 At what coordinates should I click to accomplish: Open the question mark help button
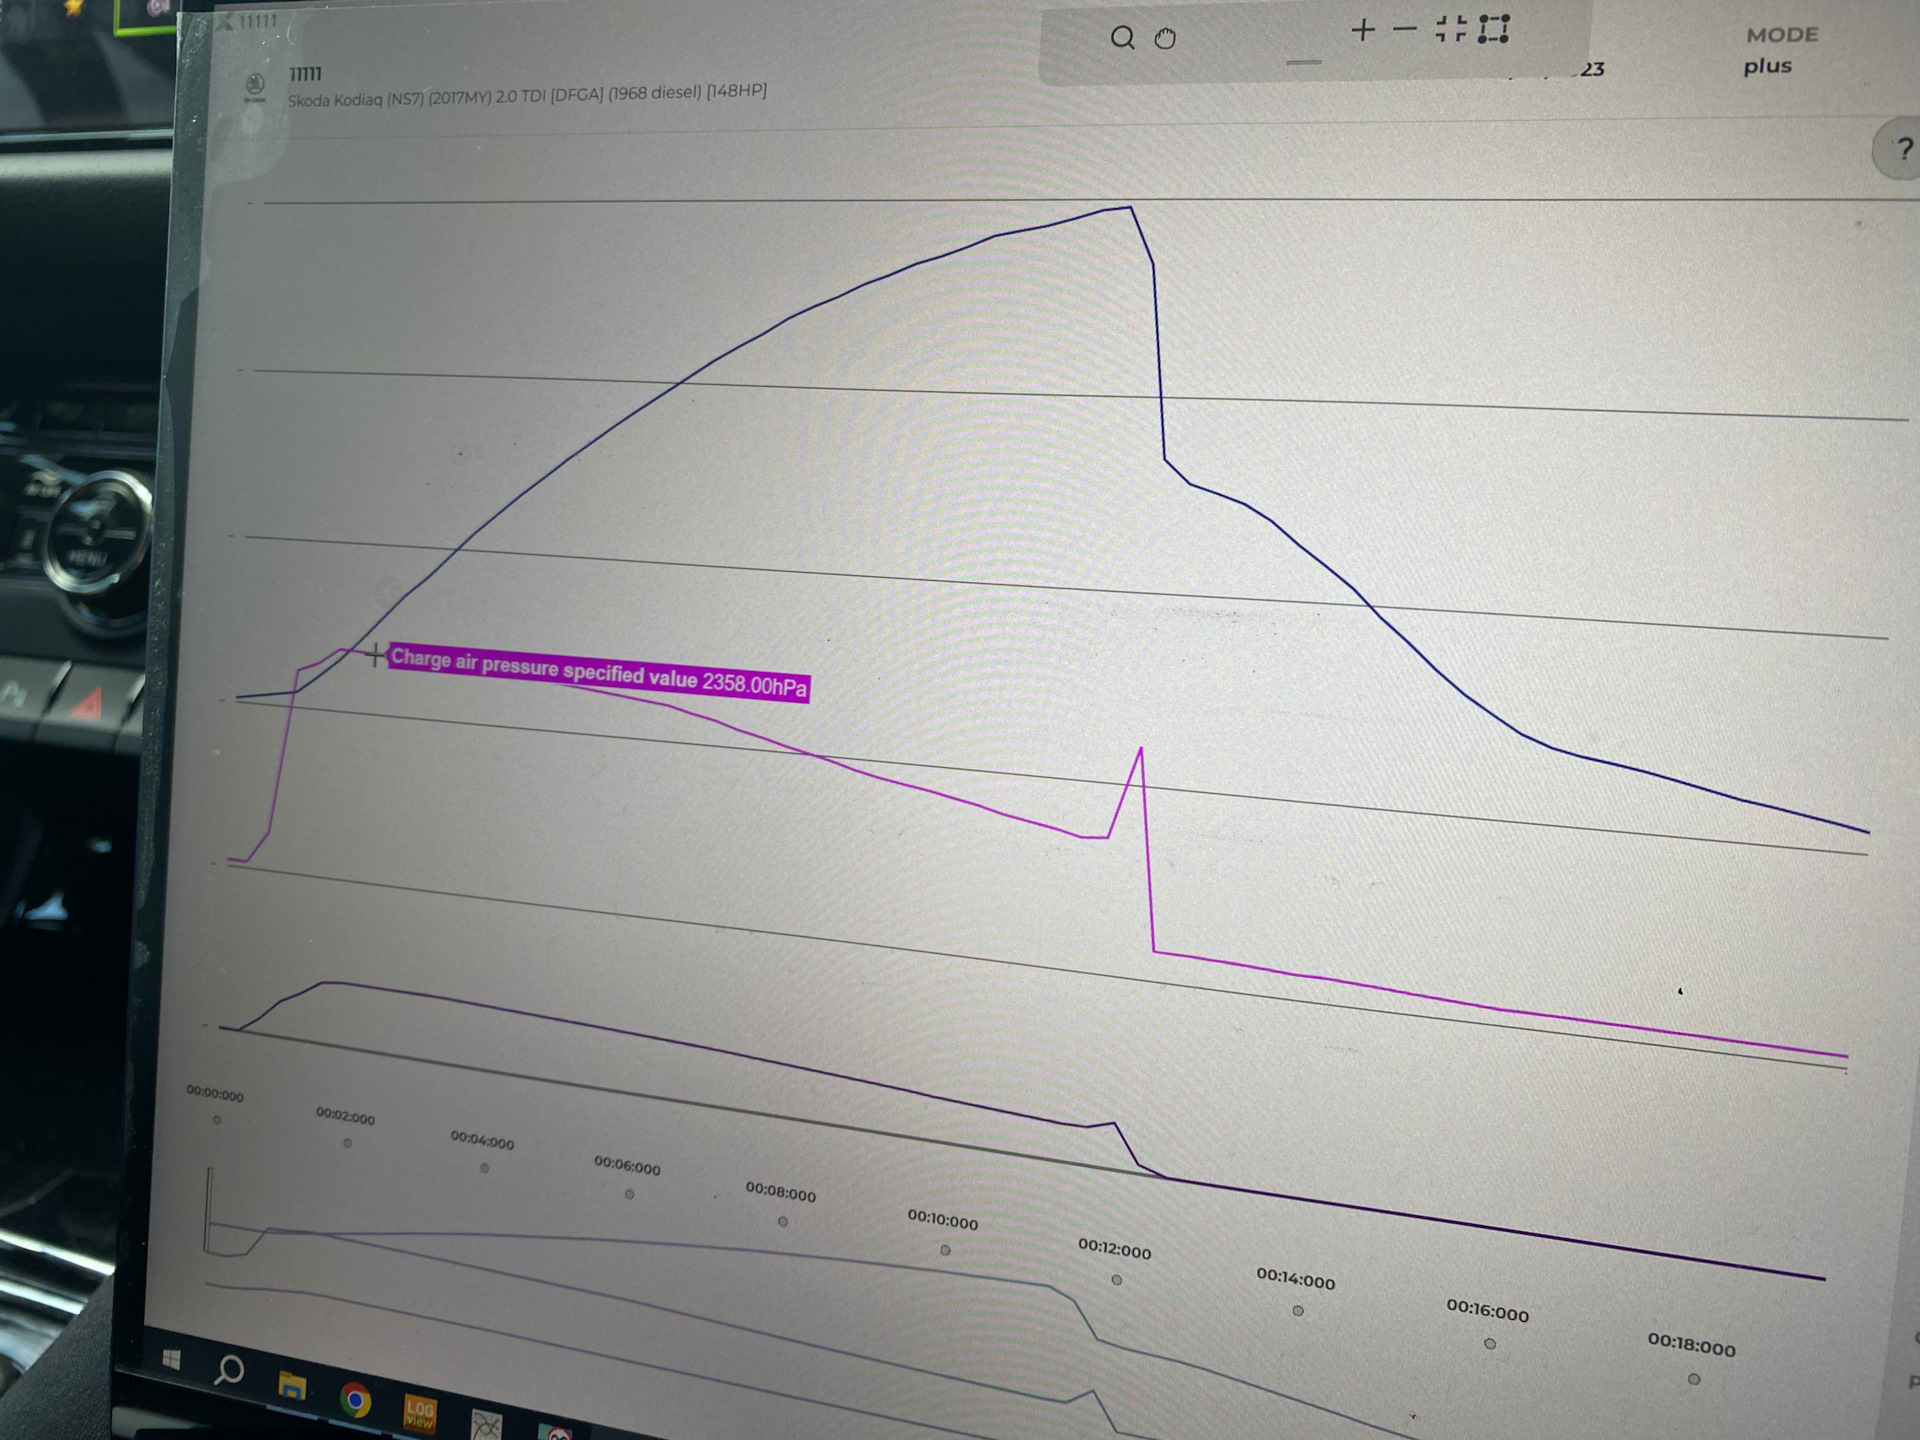[1903, 150]
